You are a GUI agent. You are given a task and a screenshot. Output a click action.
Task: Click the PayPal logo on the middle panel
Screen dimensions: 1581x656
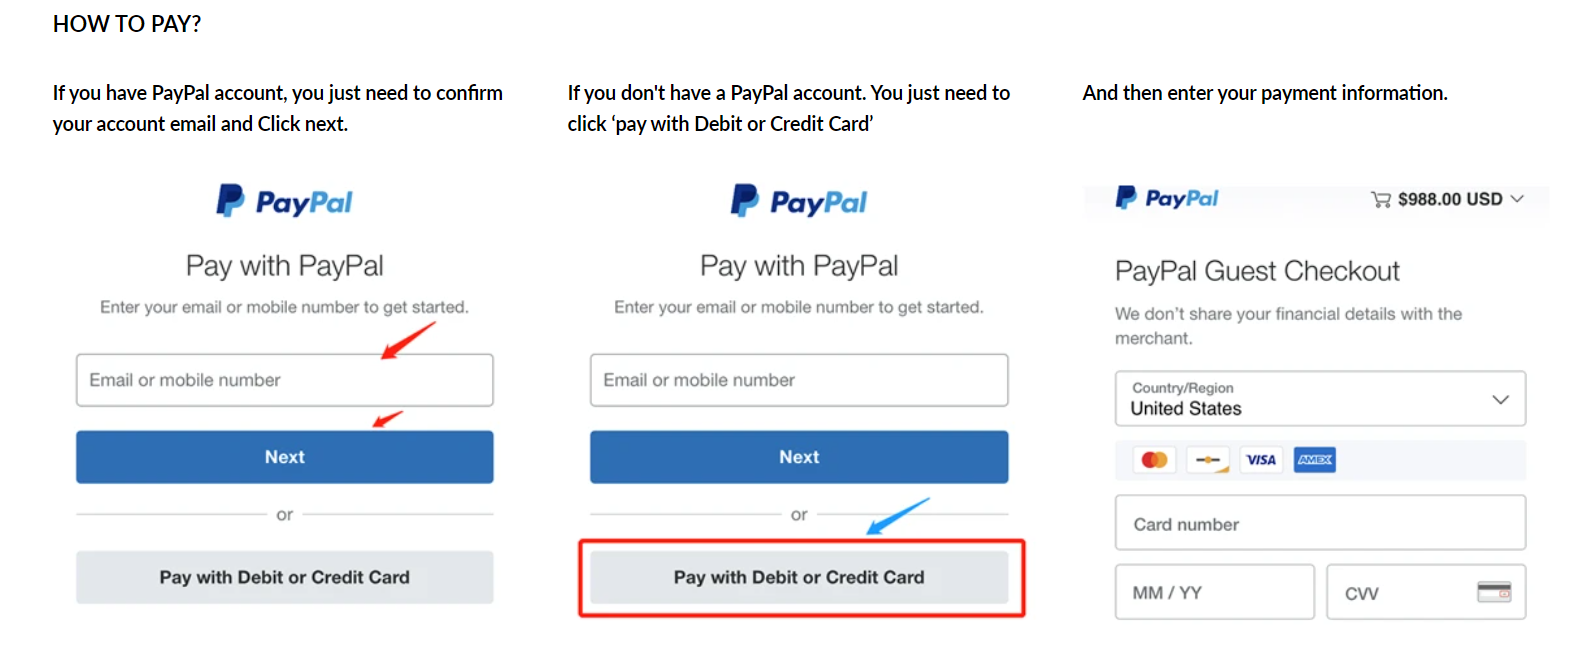pos(798,201)
